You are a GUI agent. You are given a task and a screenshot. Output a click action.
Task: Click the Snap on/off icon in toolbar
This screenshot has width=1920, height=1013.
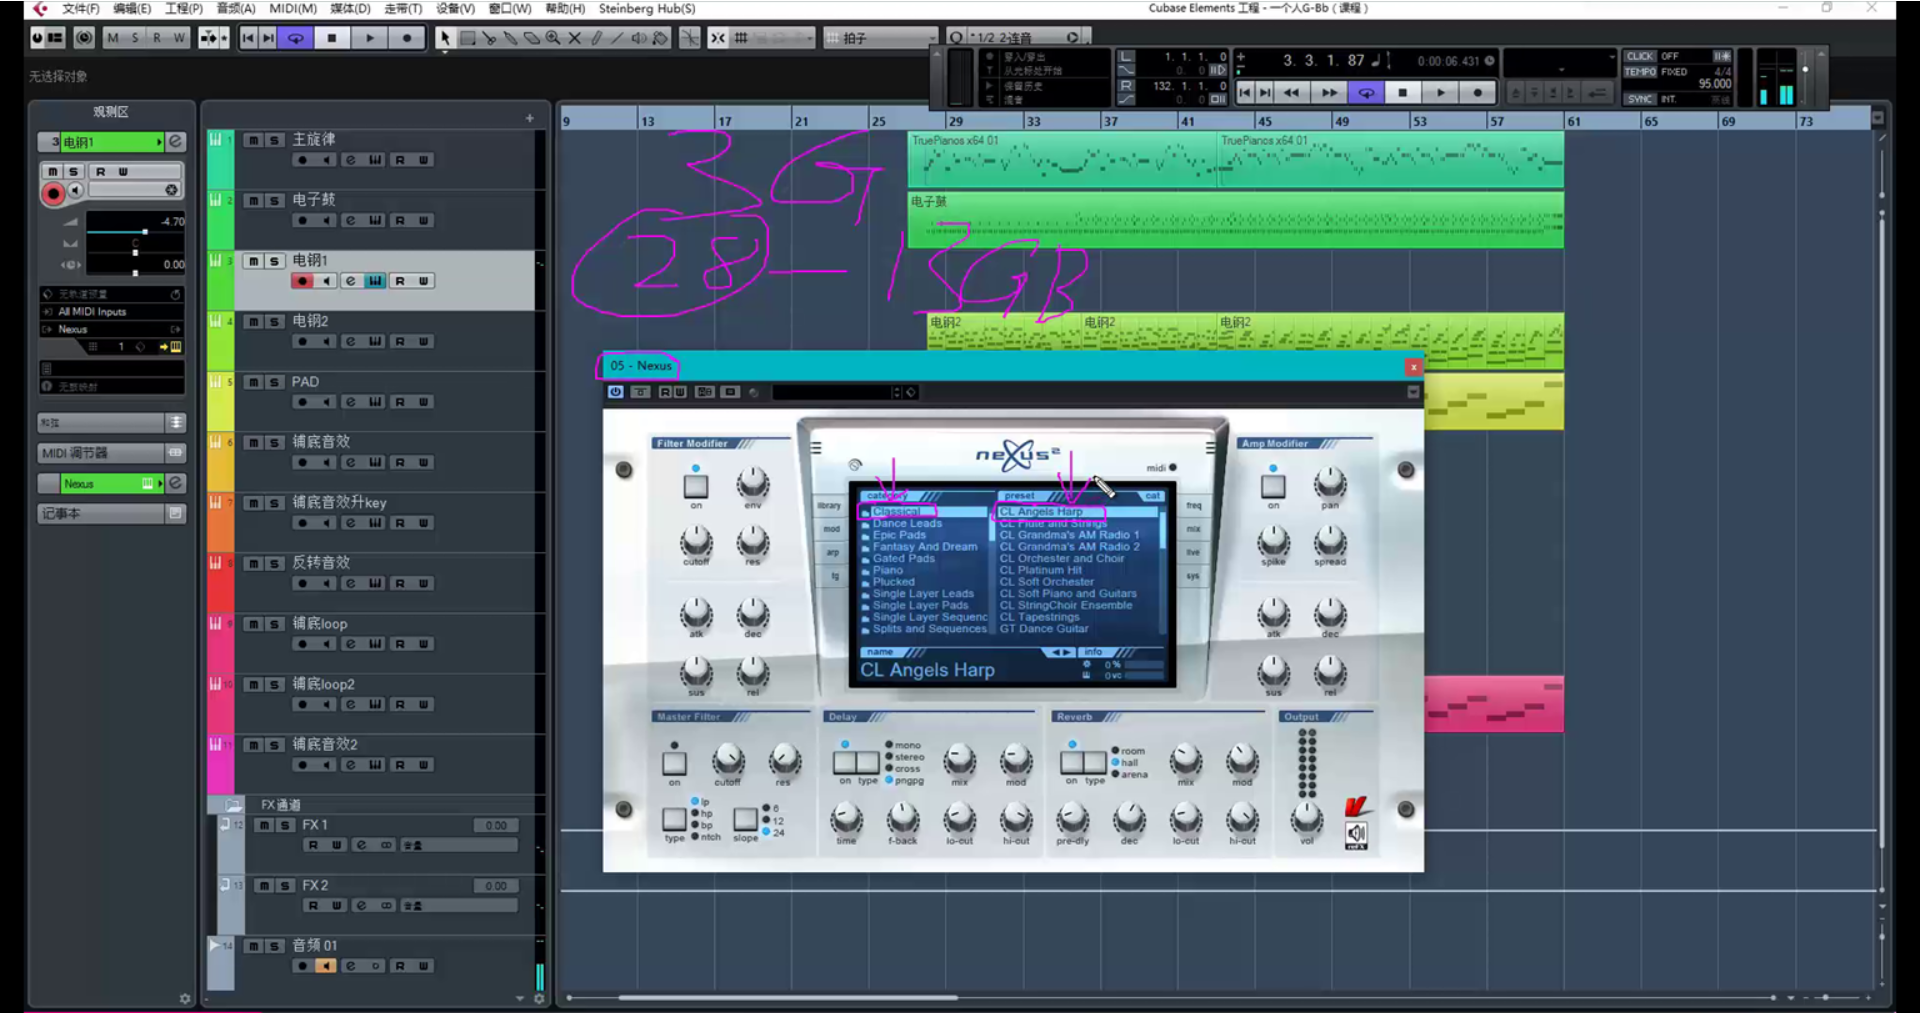click(x=718, y=38)
